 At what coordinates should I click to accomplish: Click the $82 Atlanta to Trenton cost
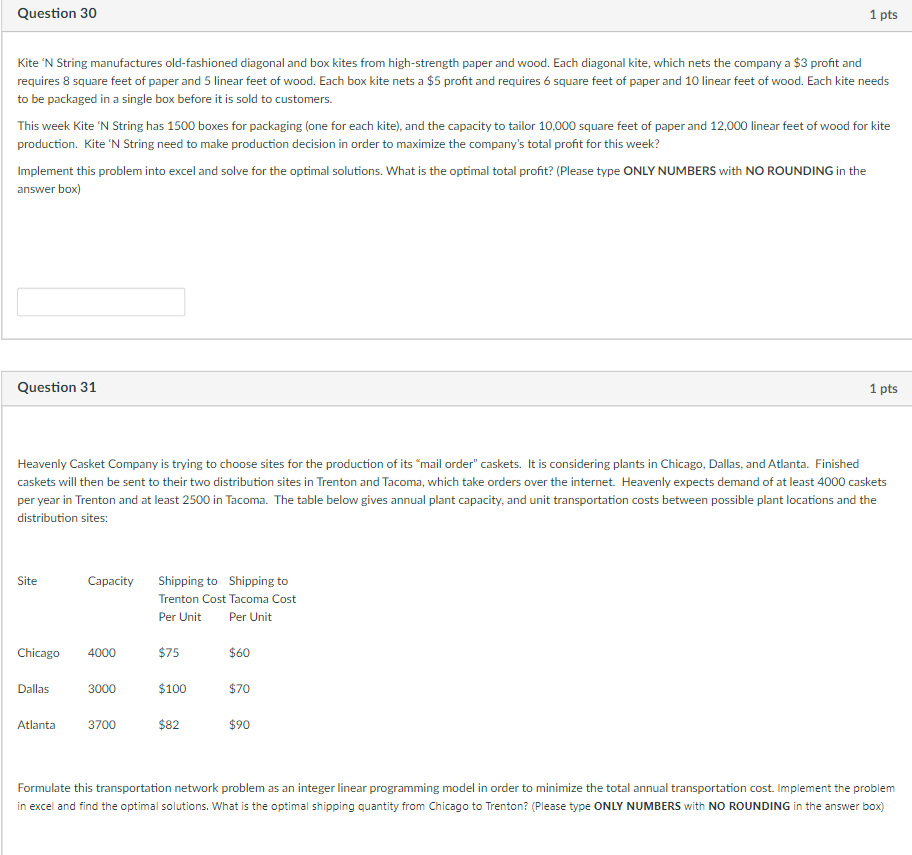click(x=169, y=725)
